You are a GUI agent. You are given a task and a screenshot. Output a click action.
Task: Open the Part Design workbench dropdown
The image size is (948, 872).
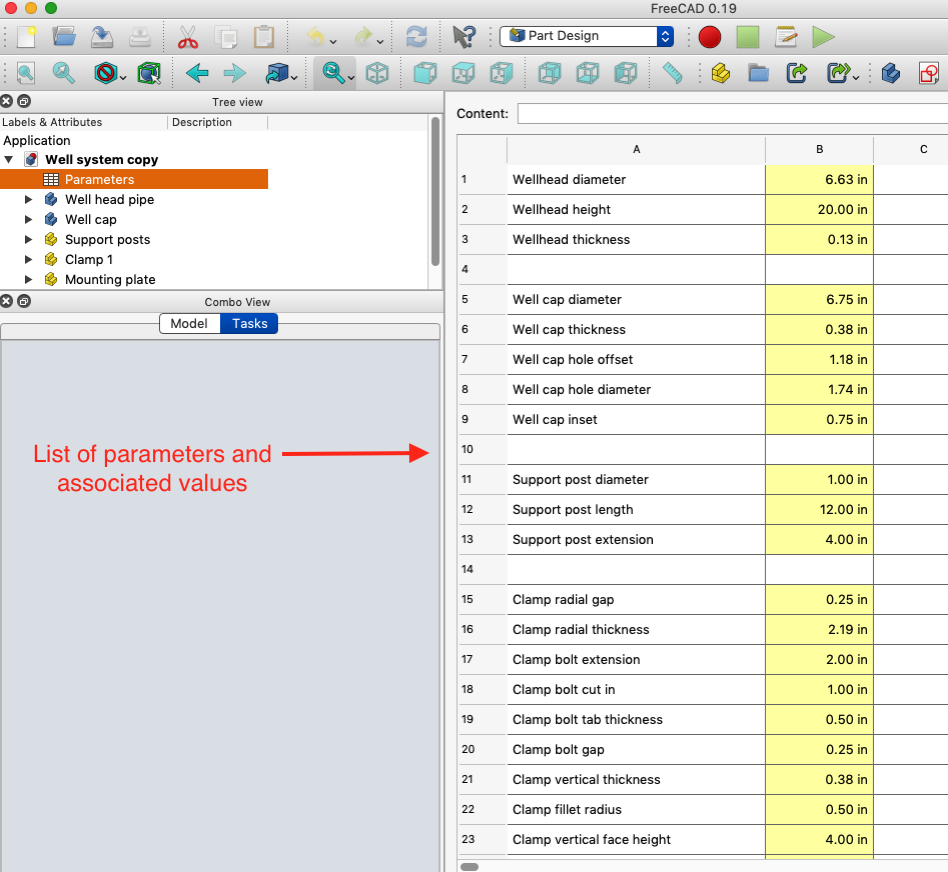[587, 36]
